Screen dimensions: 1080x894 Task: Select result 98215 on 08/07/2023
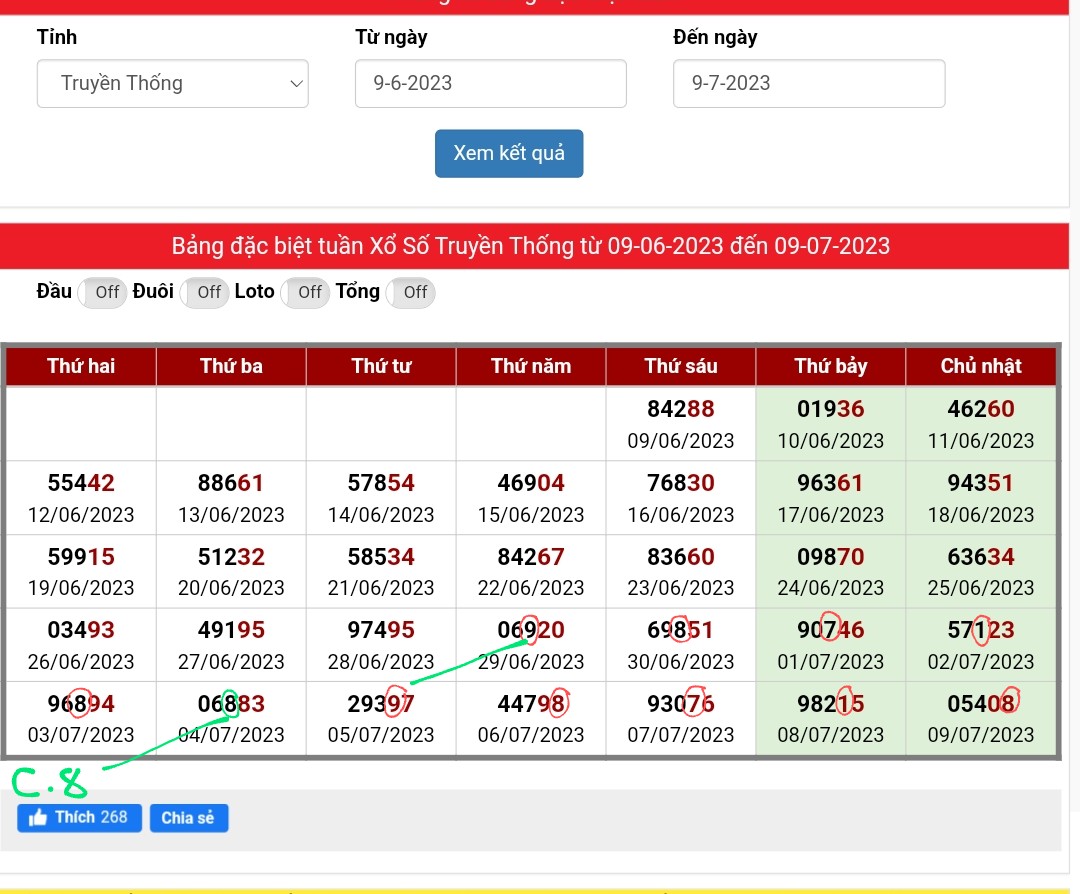coord(830,704)
